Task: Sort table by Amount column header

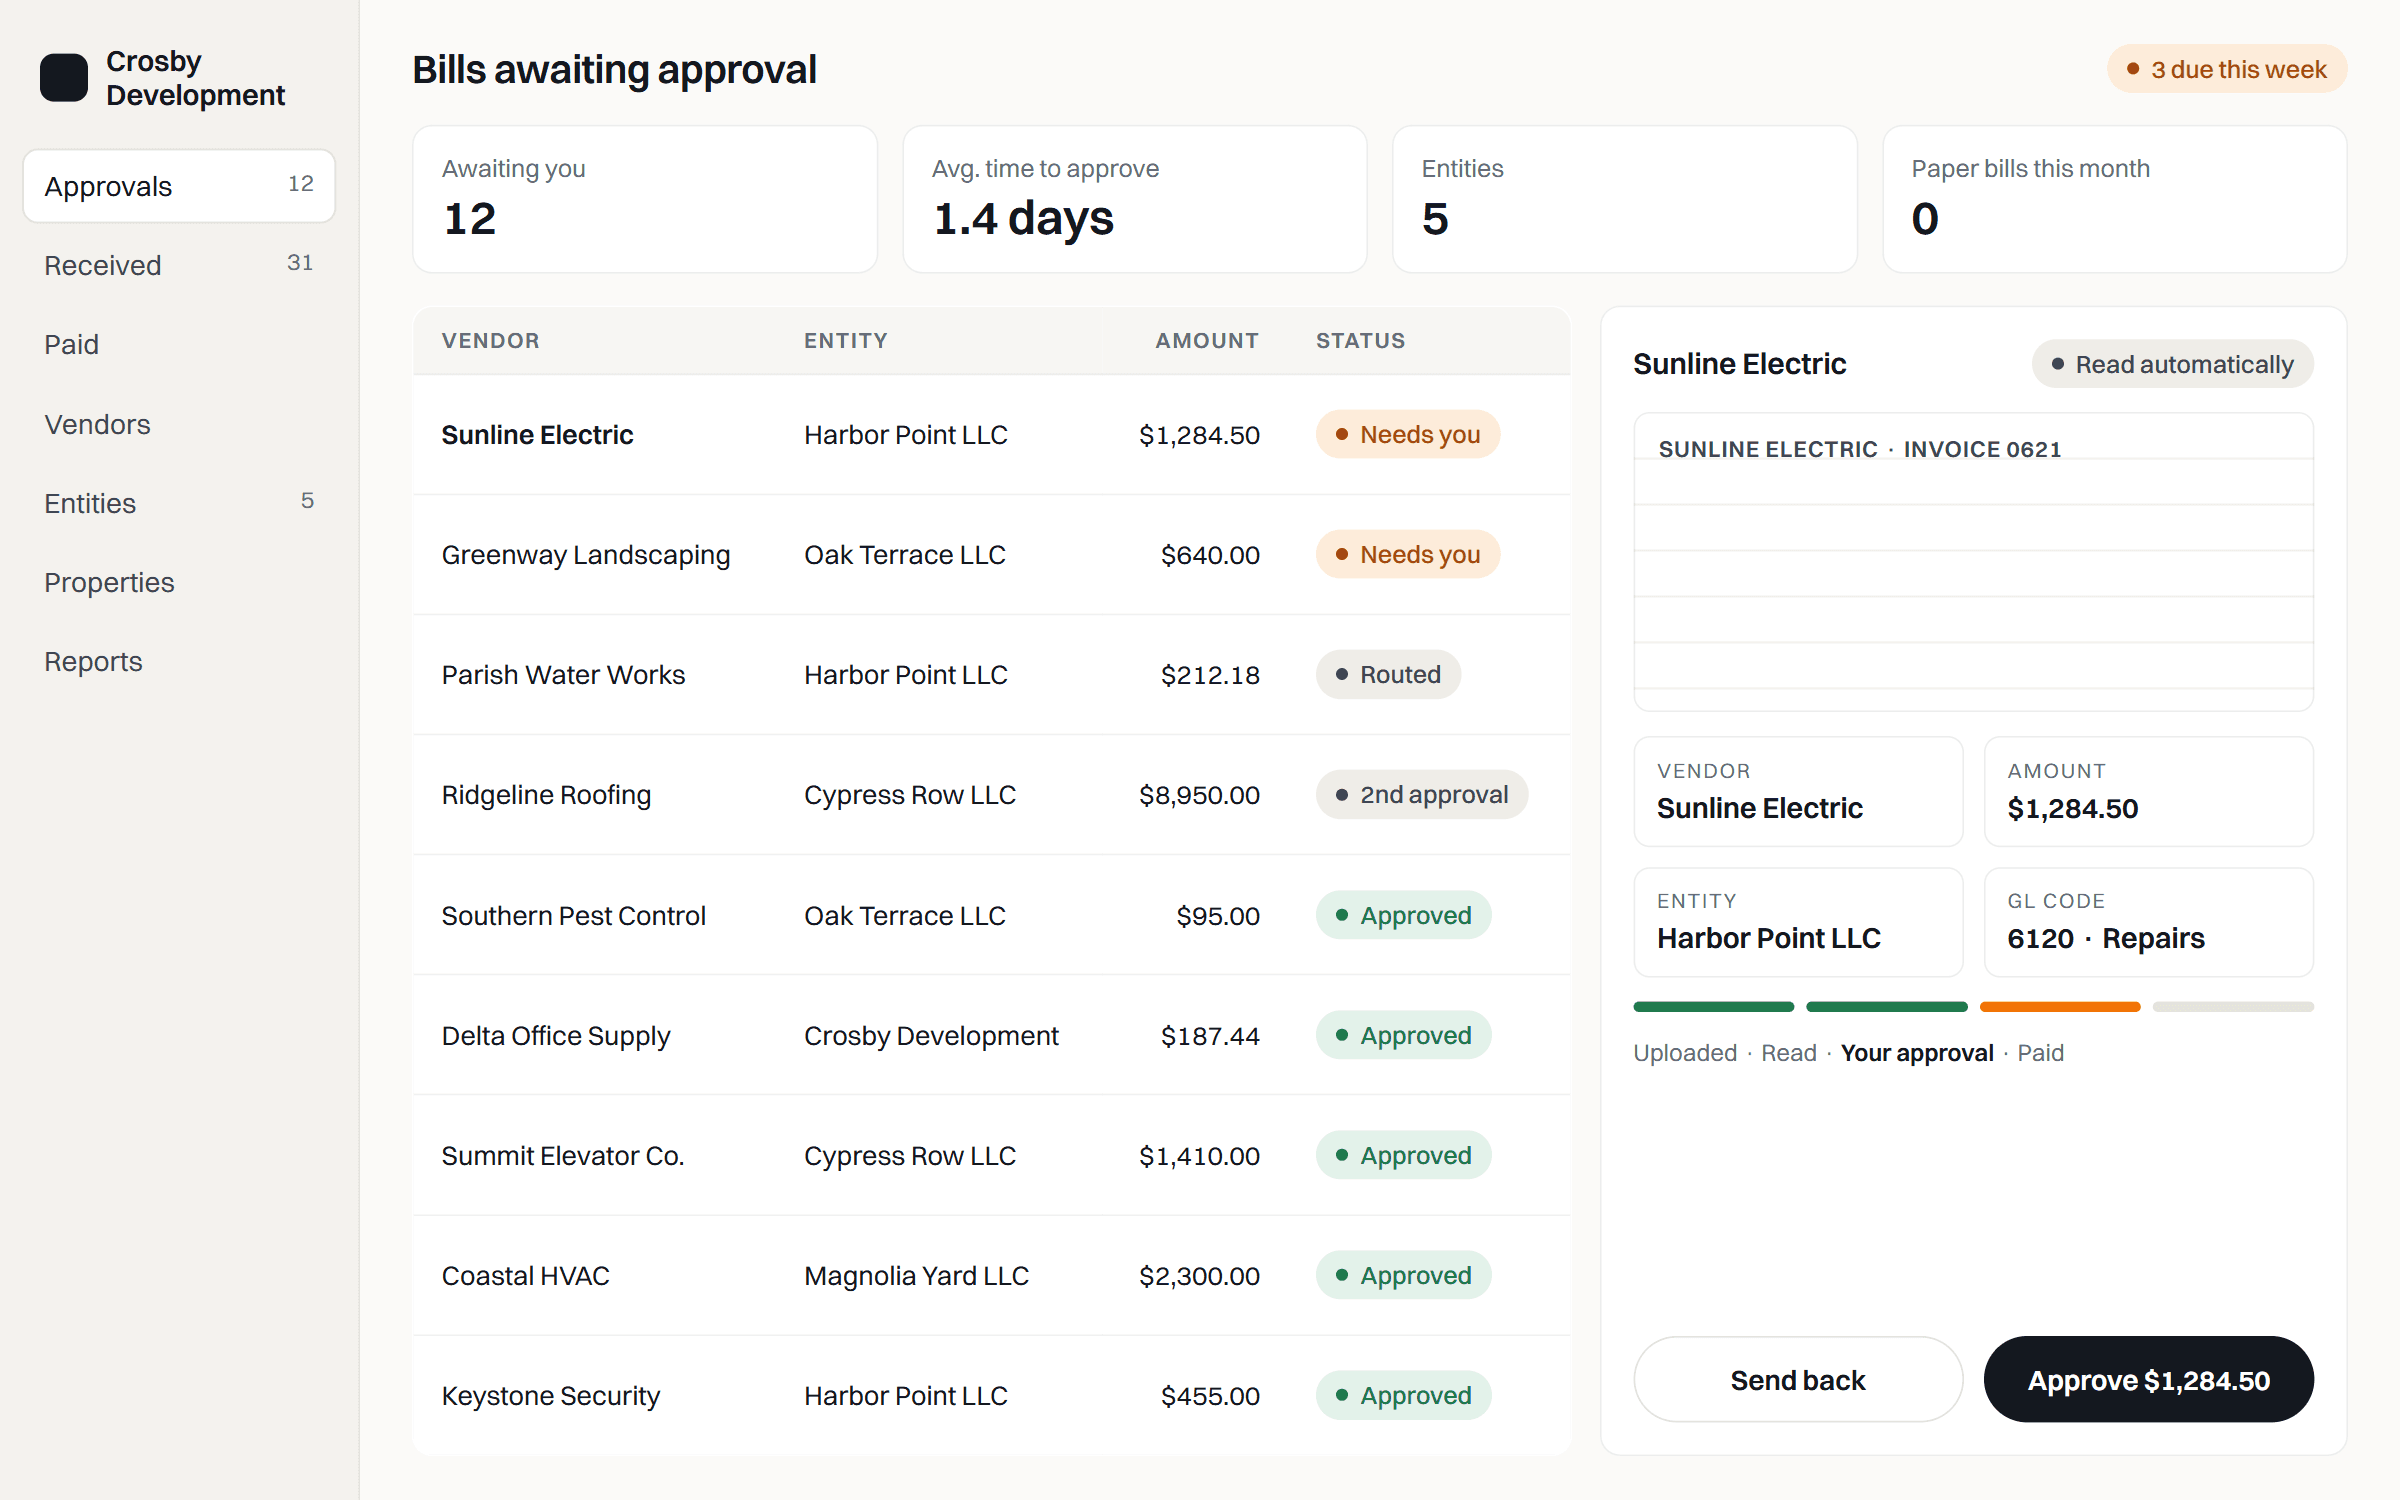Action: [x=1207, y=341]
